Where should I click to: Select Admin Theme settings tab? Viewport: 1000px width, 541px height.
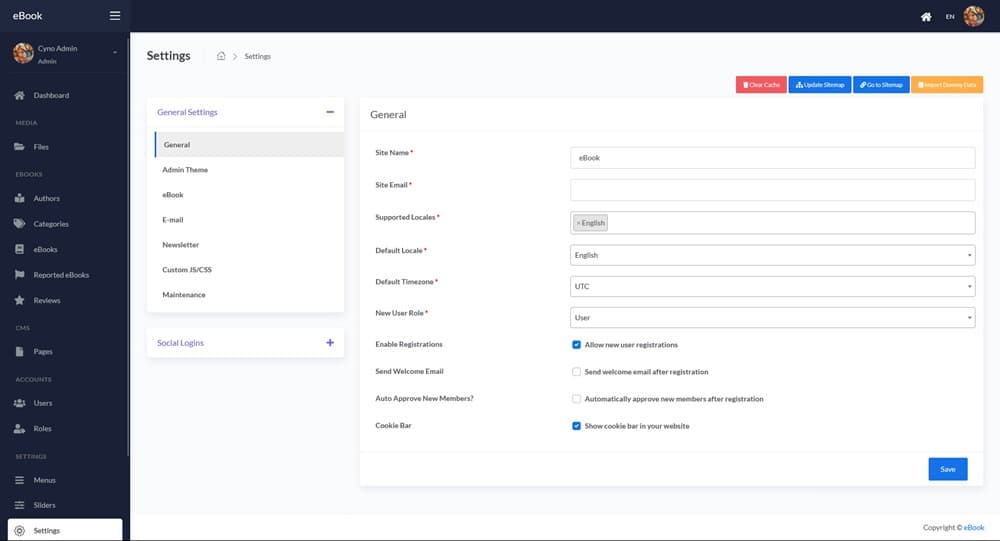(x=185, y=170)
